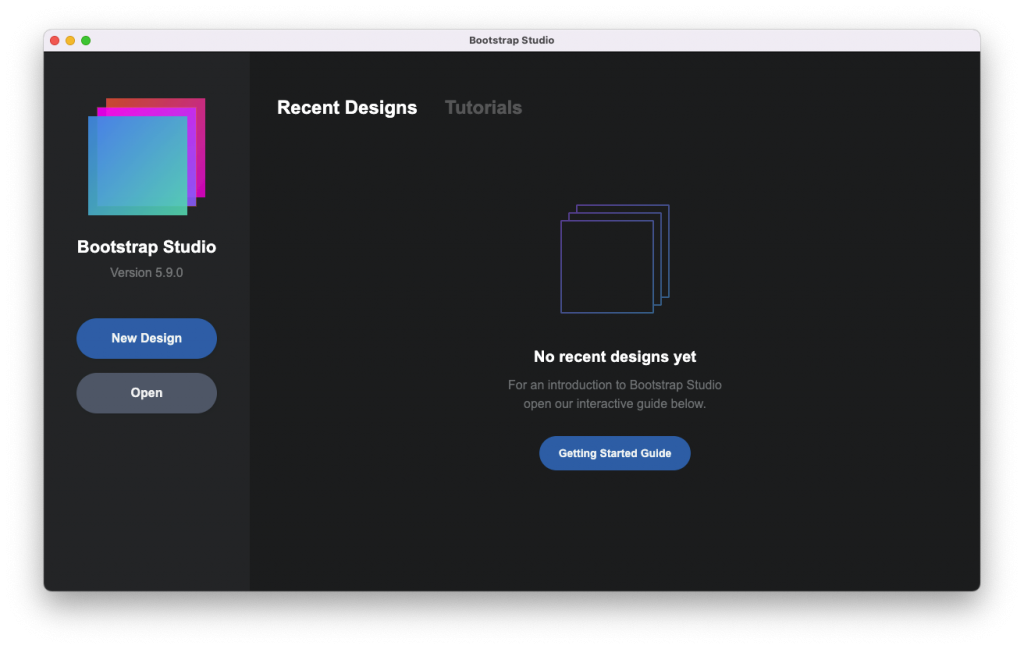Click the Version 5.9.0 text
This screenshot has width=1024, height=649.
pos(146,273)
